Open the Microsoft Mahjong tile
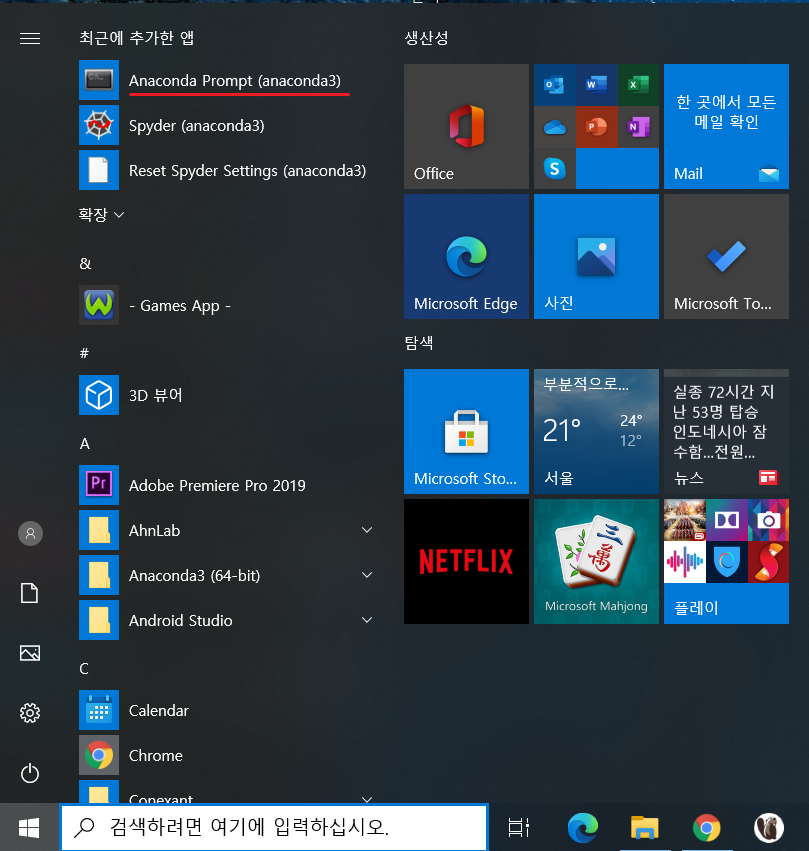The height and width of the screenshot is (851, 809). click(x=596, y=561)
